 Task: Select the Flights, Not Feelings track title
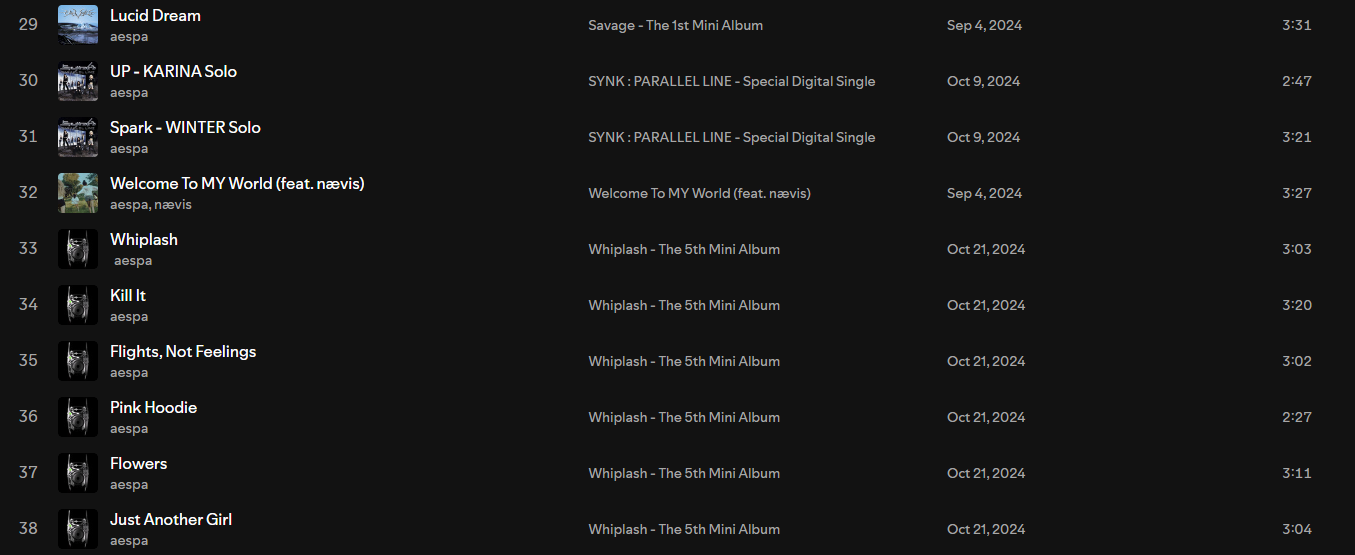[183, 351]
